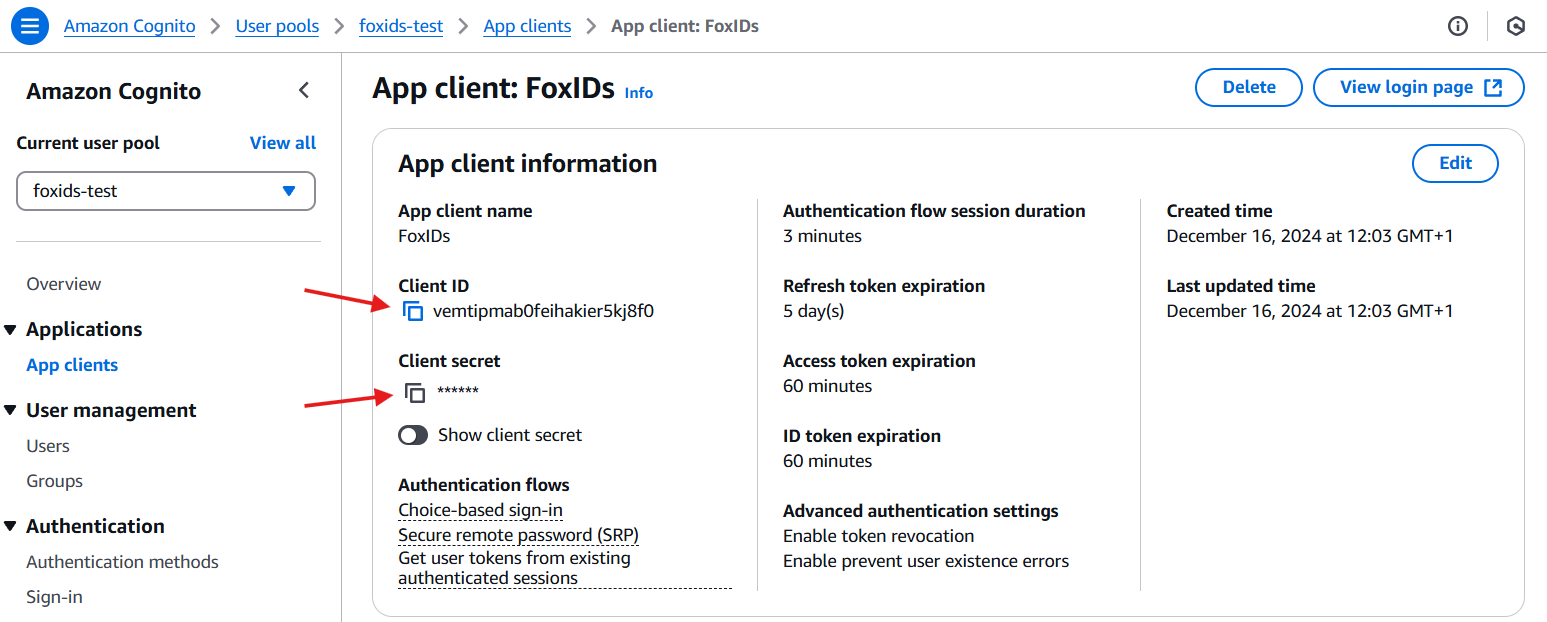
Task: Navigate to Overview in the sidebar
Action: (63, 283)
